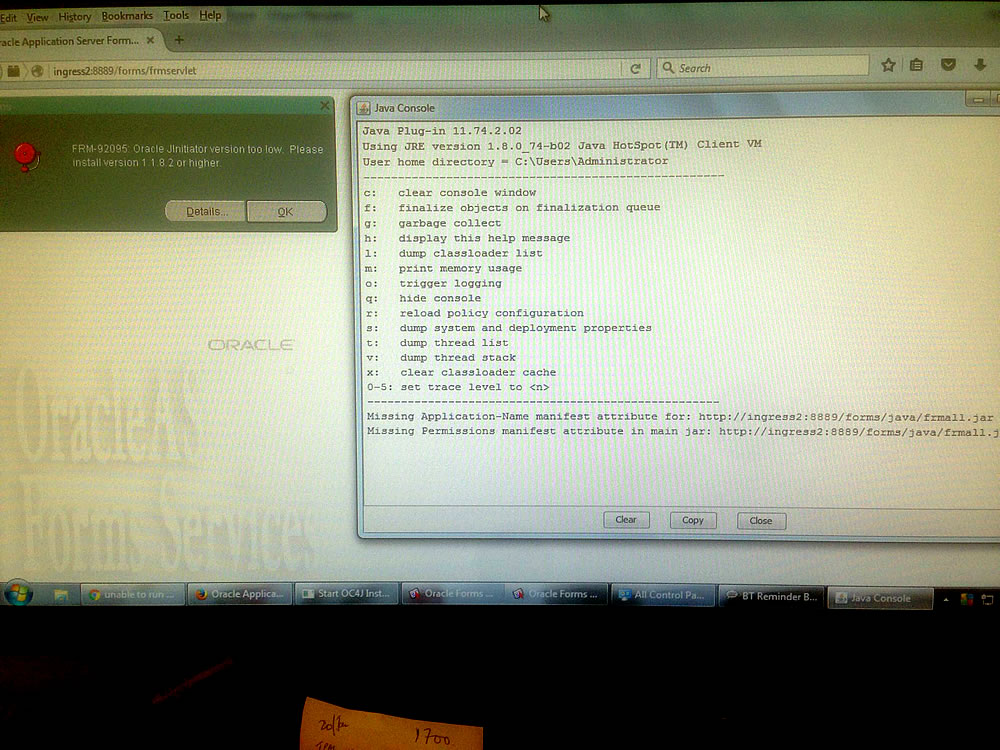This screenshot has height=750, width=1000.
Task: Click the Pocket save icon
Action: point(949,66)
